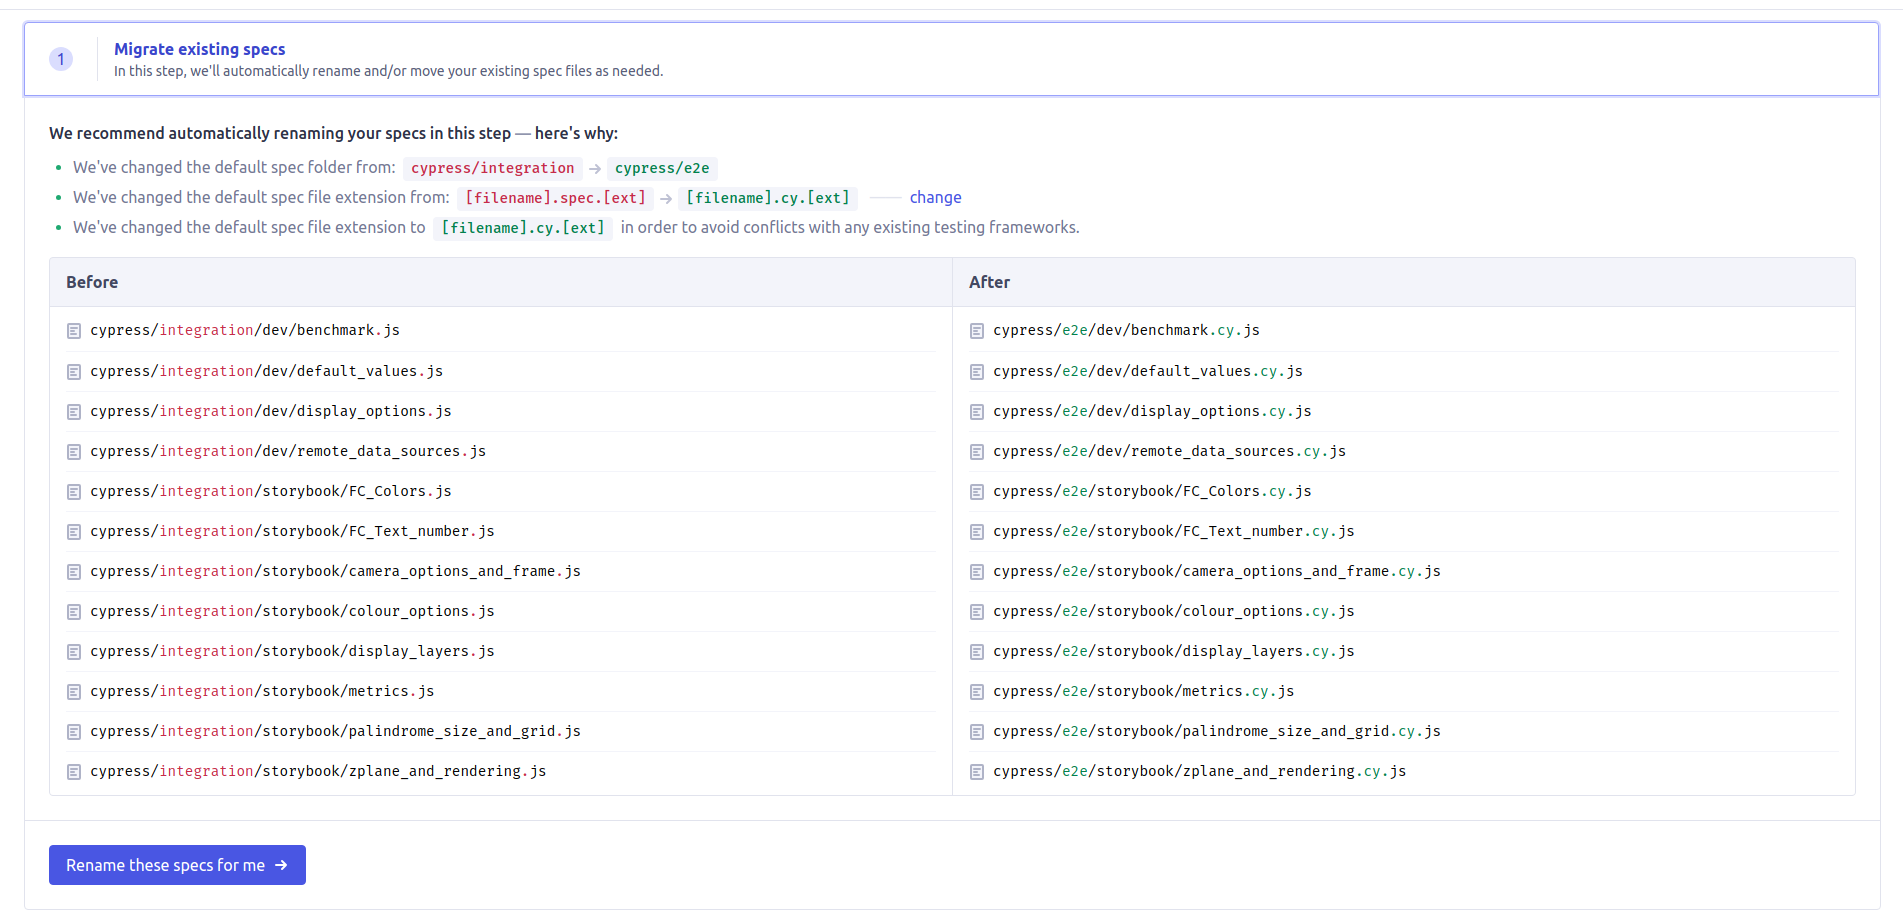1903x916 pixels.
Task: Click the Rename these specs for me button
Action: pyautogui.click(x=177, y=865)
